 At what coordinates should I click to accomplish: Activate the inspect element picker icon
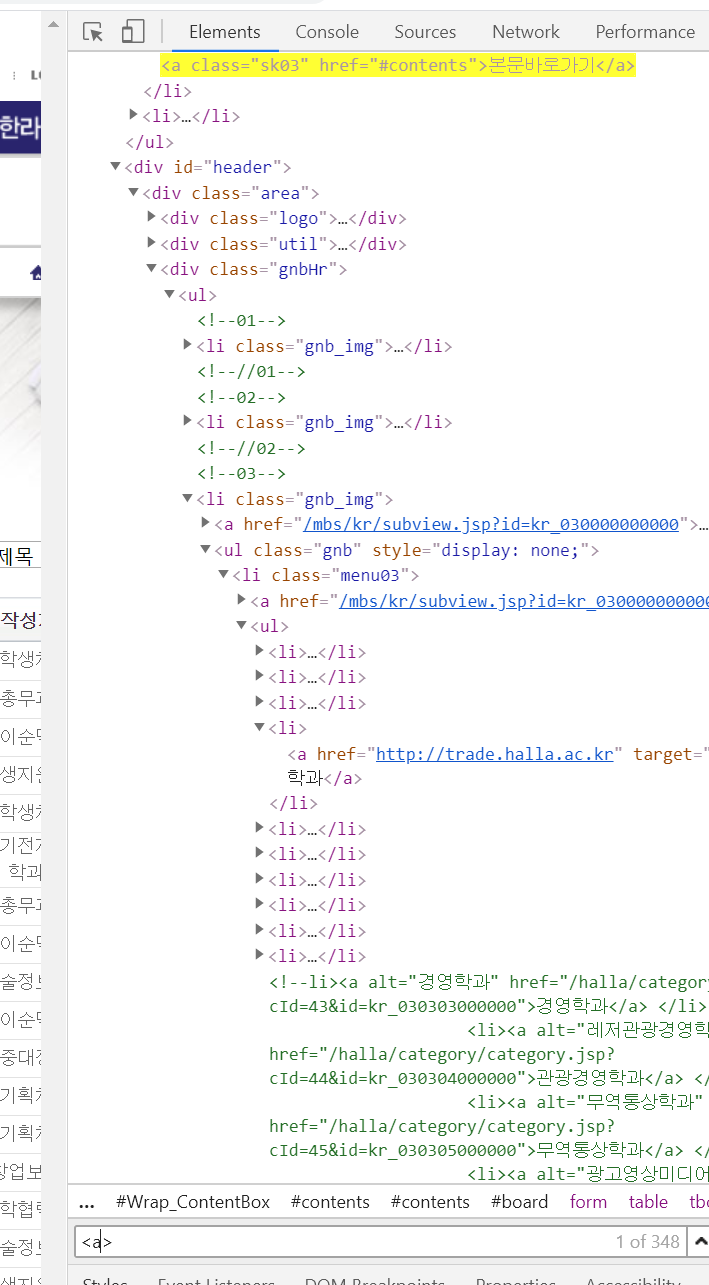coord(93,32)
